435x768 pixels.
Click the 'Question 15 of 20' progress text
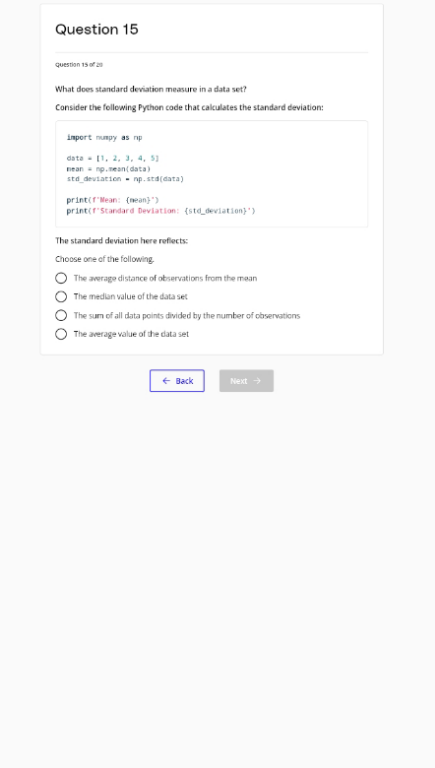(79, 65)
